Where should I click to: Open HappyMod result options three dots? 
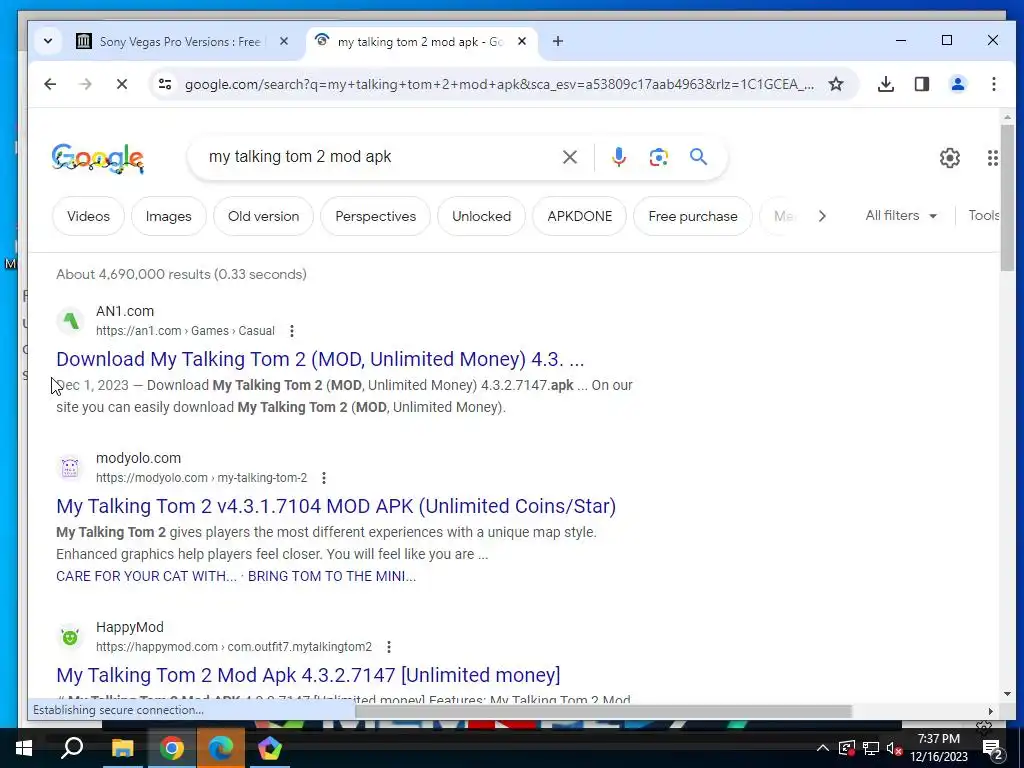[389, 647]
